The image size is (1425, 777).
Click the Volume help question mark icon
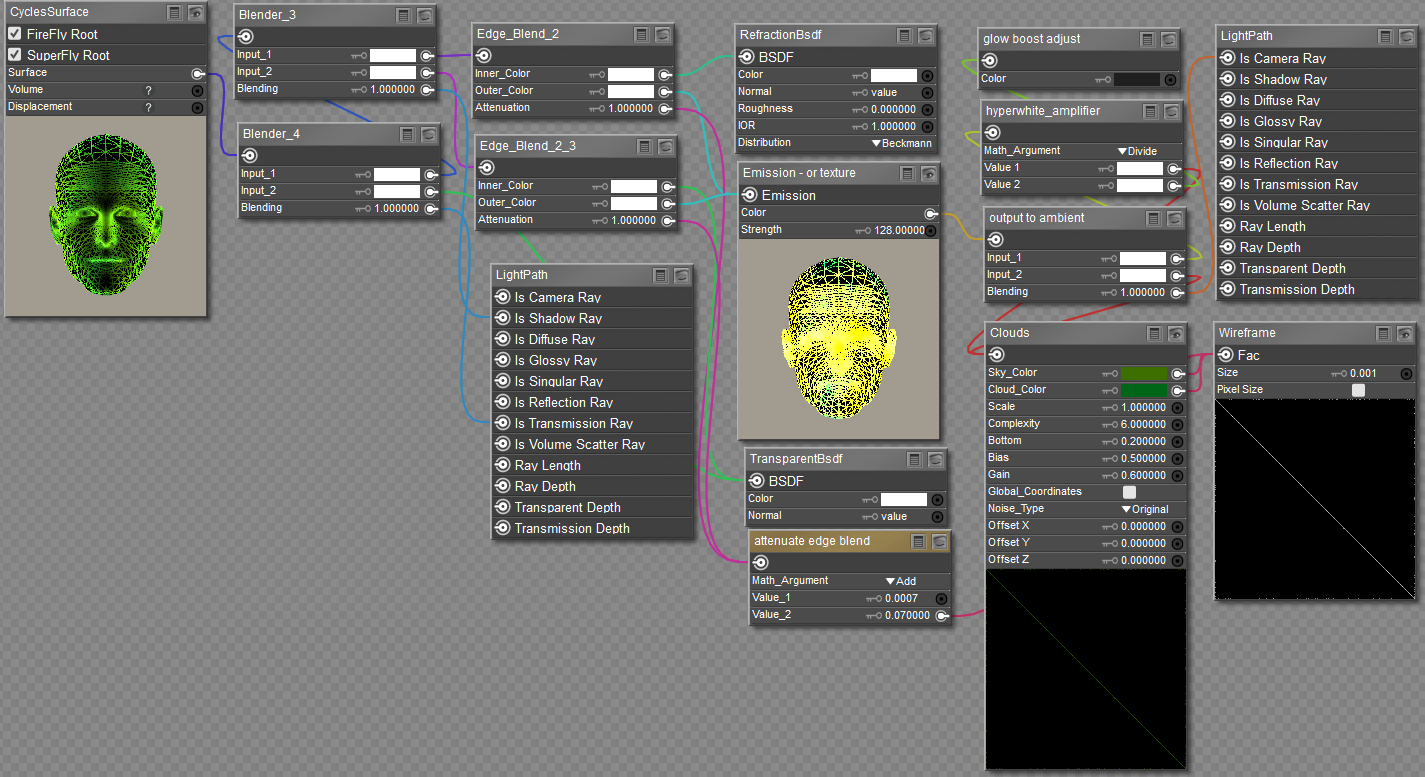point(149,90)
